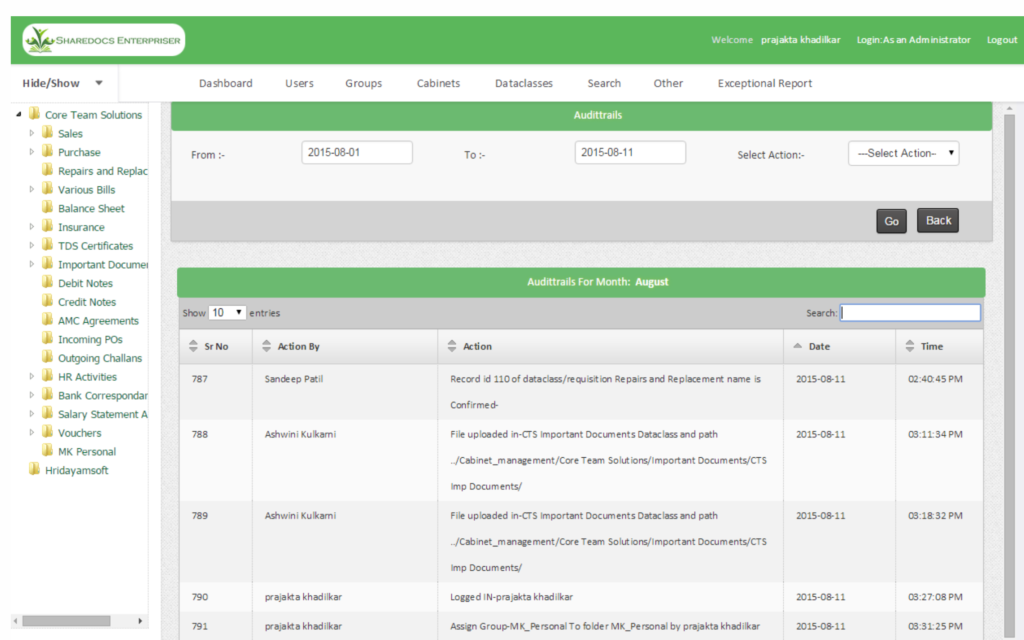Open the Debit Notes folder label
The image size is (1024, 640).
pyautogui.click(x=85, y=283)
